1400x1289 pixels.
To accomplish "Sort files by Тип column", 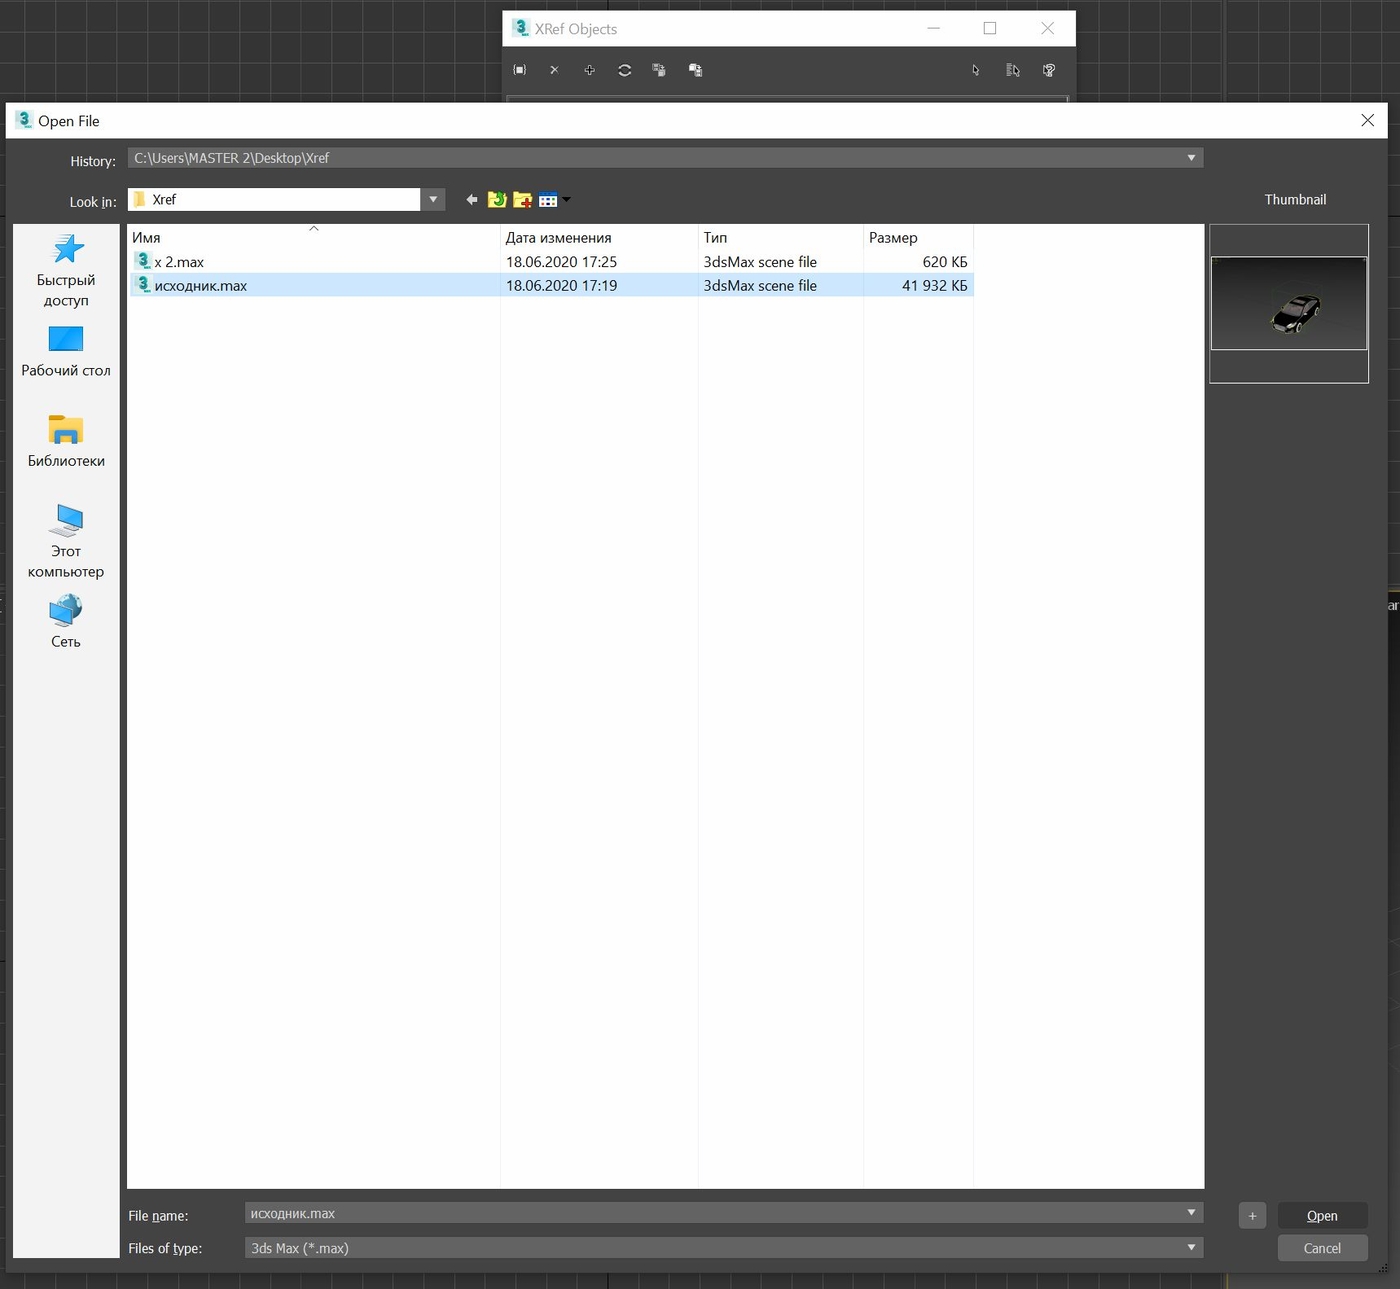I will (780, 238).
